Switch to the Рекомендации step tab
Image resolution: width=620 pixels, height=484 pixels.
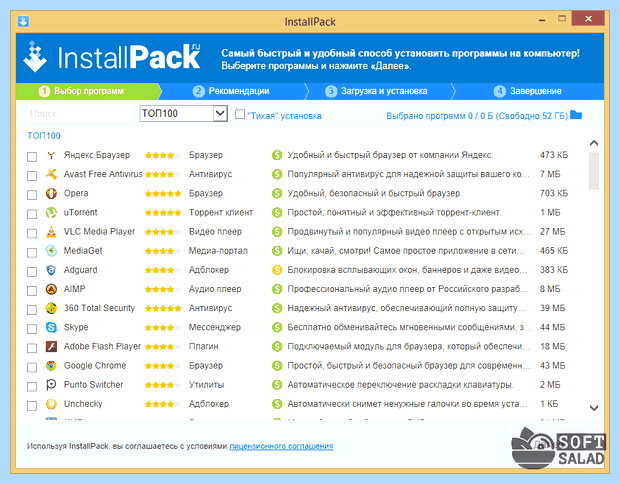tap(231, 91)
